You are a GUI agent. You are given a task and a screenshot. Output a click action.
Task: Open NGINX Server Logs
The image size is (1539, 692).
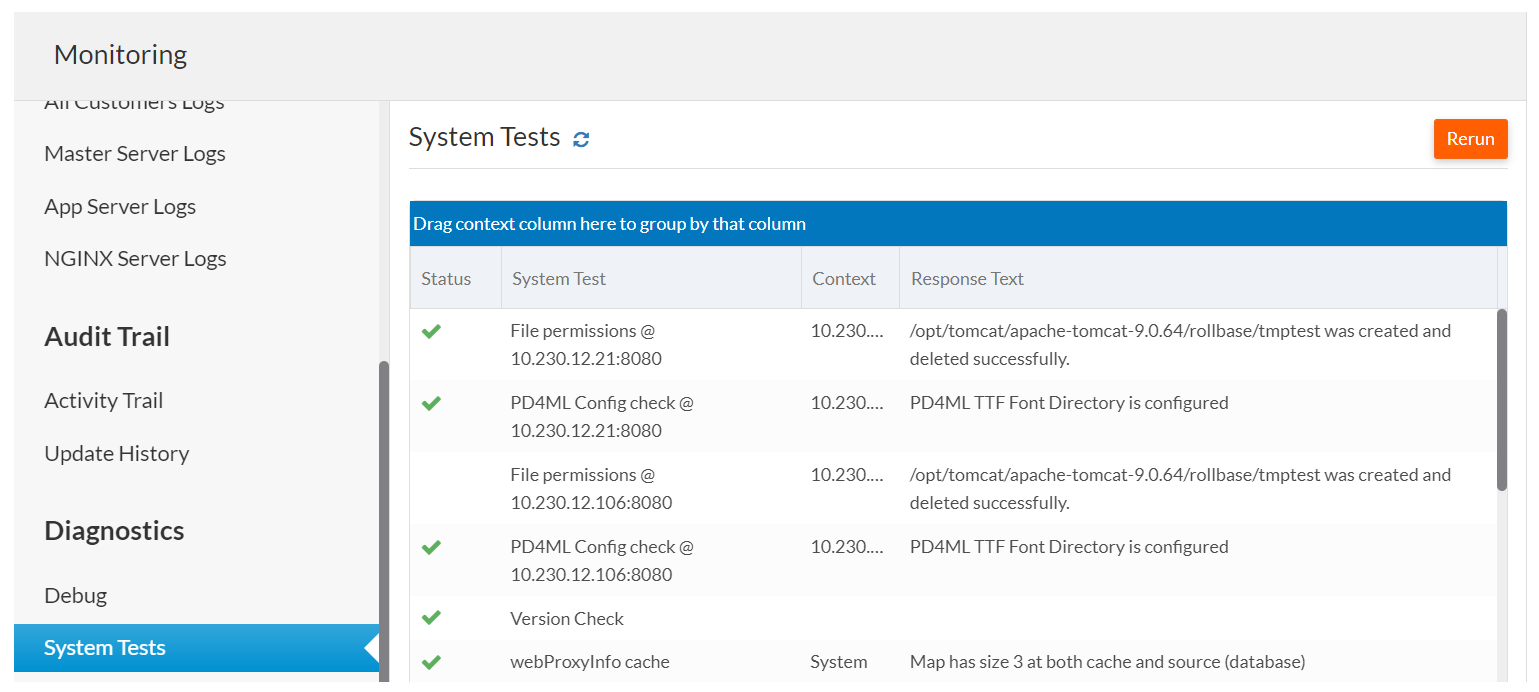(135, 259)
